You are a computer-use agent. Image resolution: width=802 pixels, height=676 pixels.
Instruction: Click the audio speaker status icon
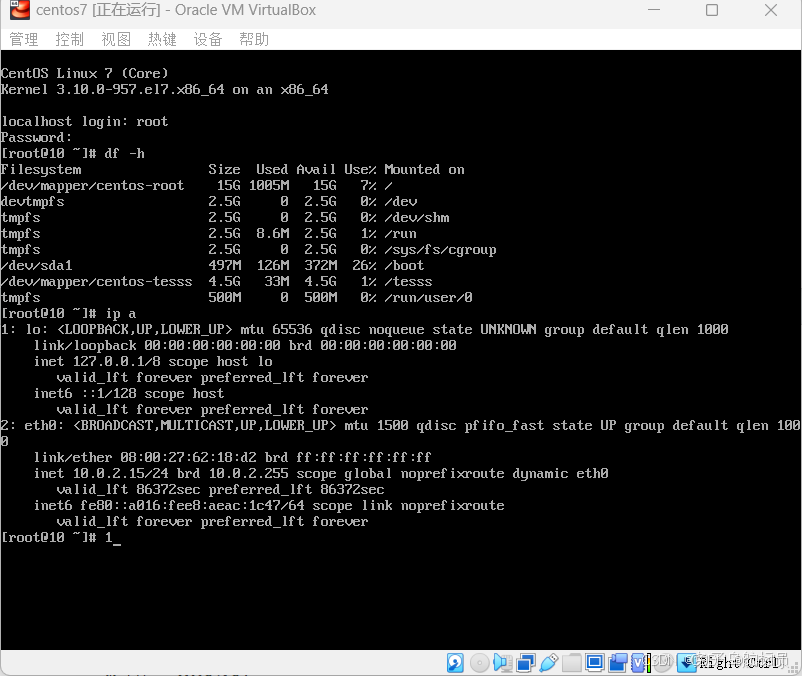tap(502, 663)
